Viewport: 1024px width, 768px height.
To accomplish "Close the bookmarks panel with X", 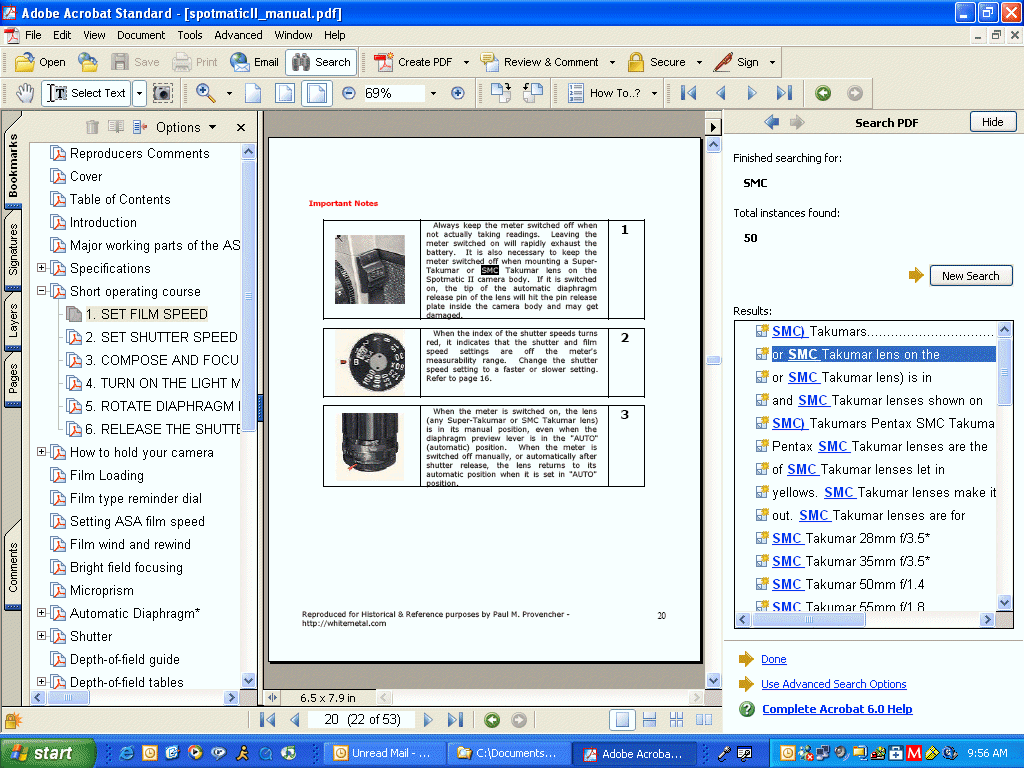I will click(x=241, y=127).
